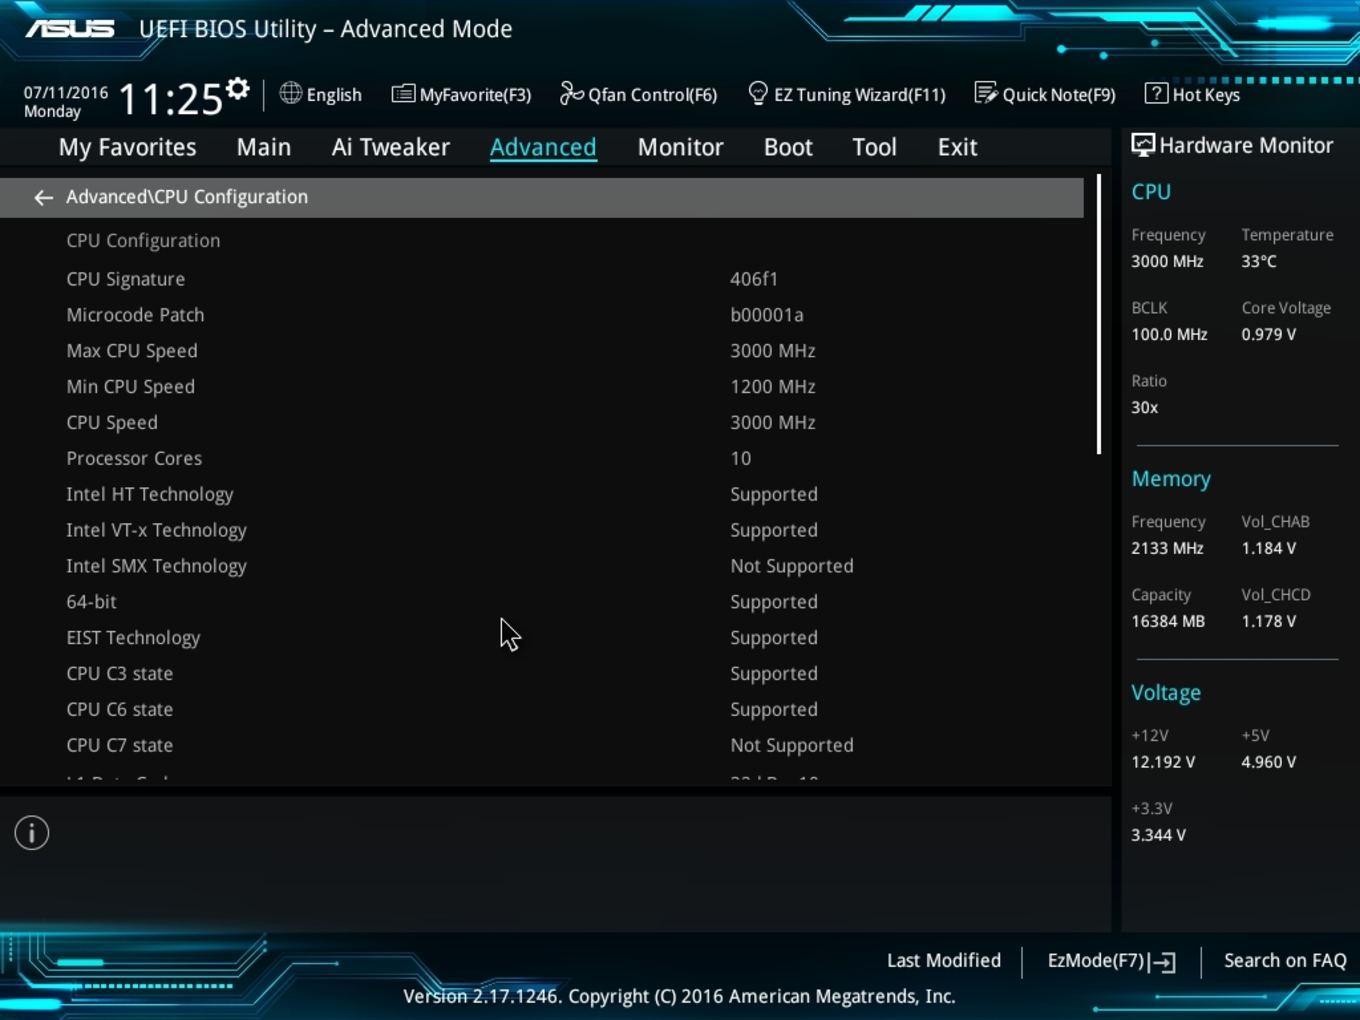The image size is (1360, 1020).
Task: Select the CPU Speed row label
Action: tap(112, 423)
